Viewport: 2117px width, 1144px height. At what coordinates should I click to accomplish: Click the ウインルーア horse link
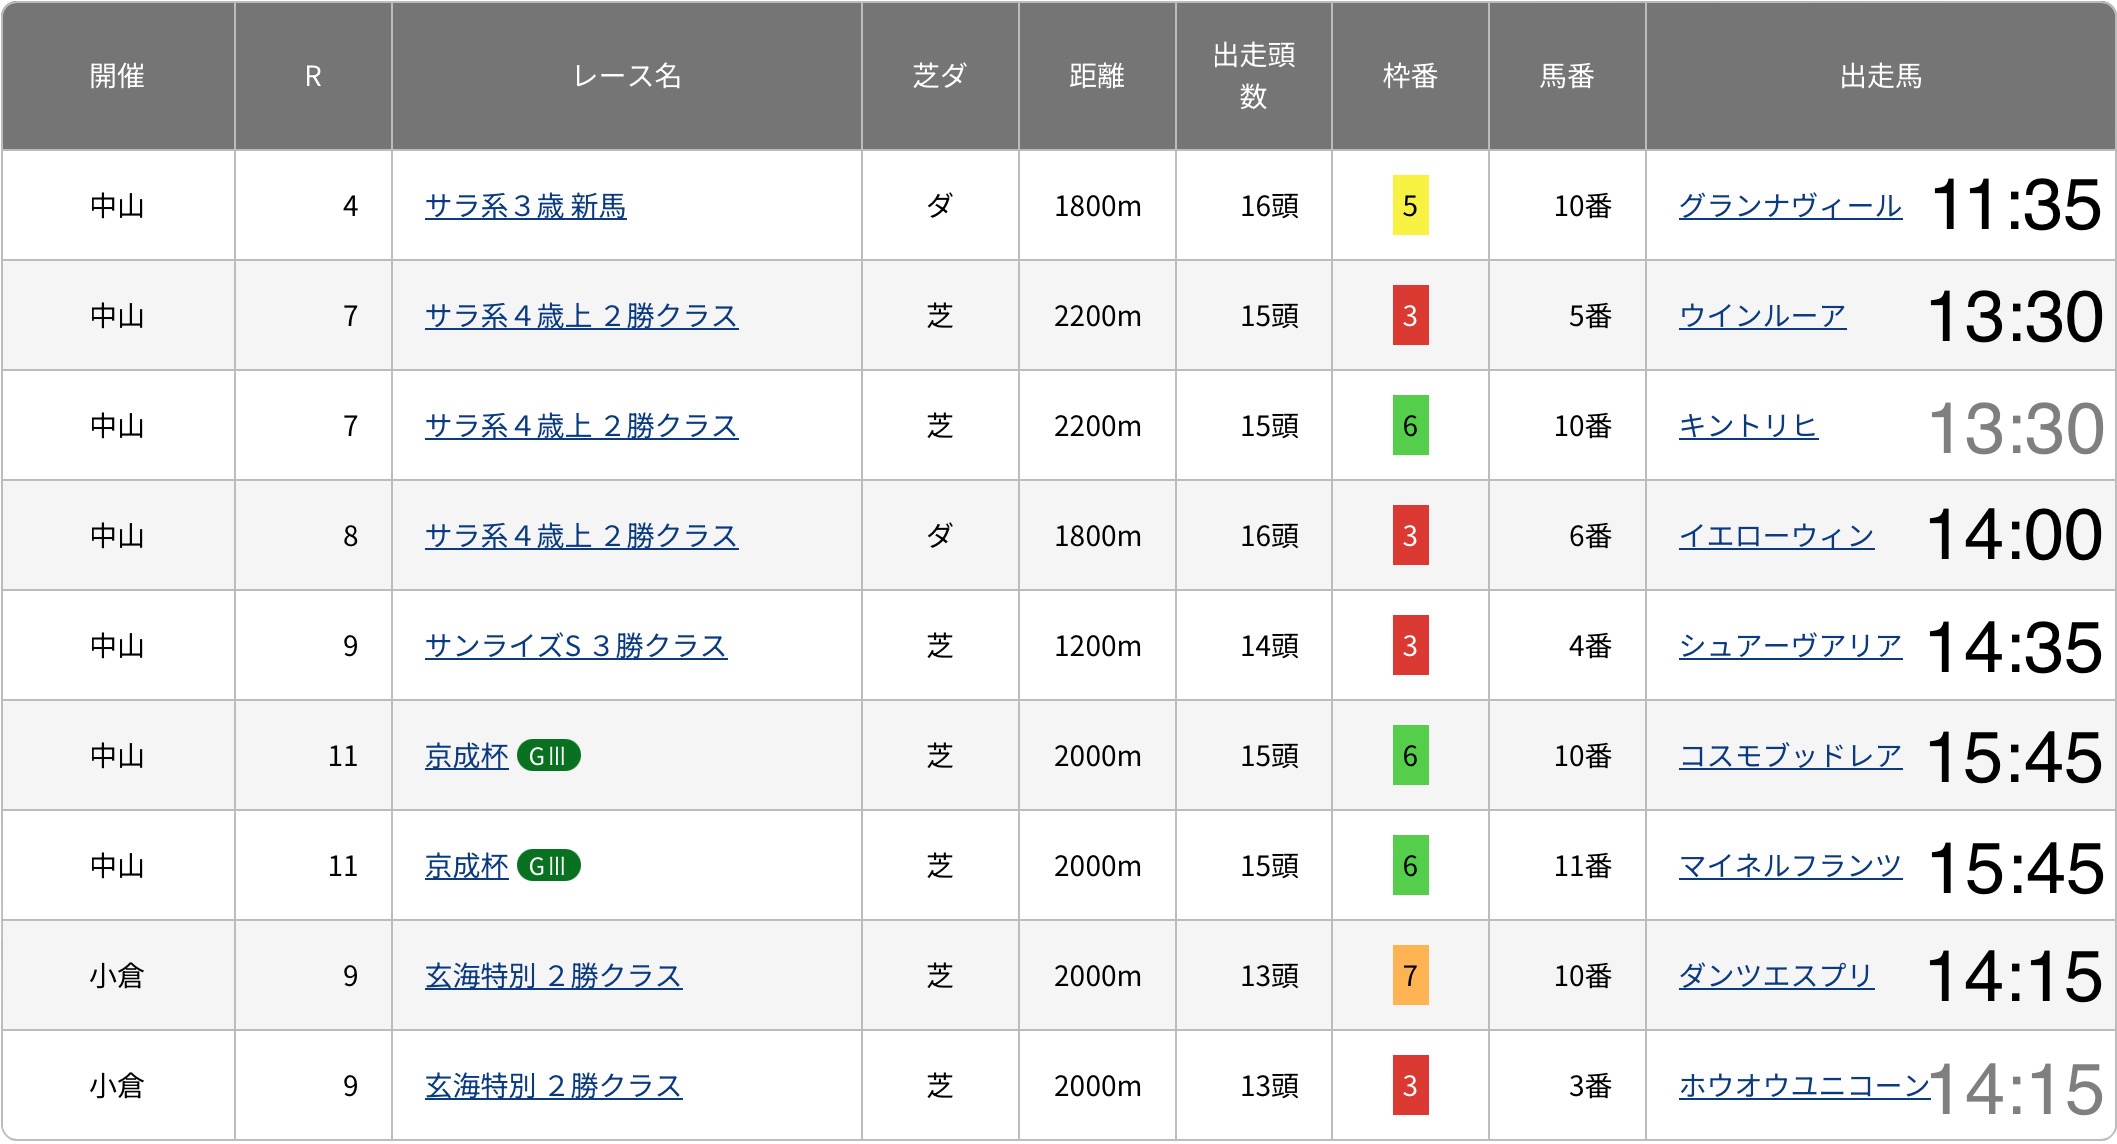1761,316
